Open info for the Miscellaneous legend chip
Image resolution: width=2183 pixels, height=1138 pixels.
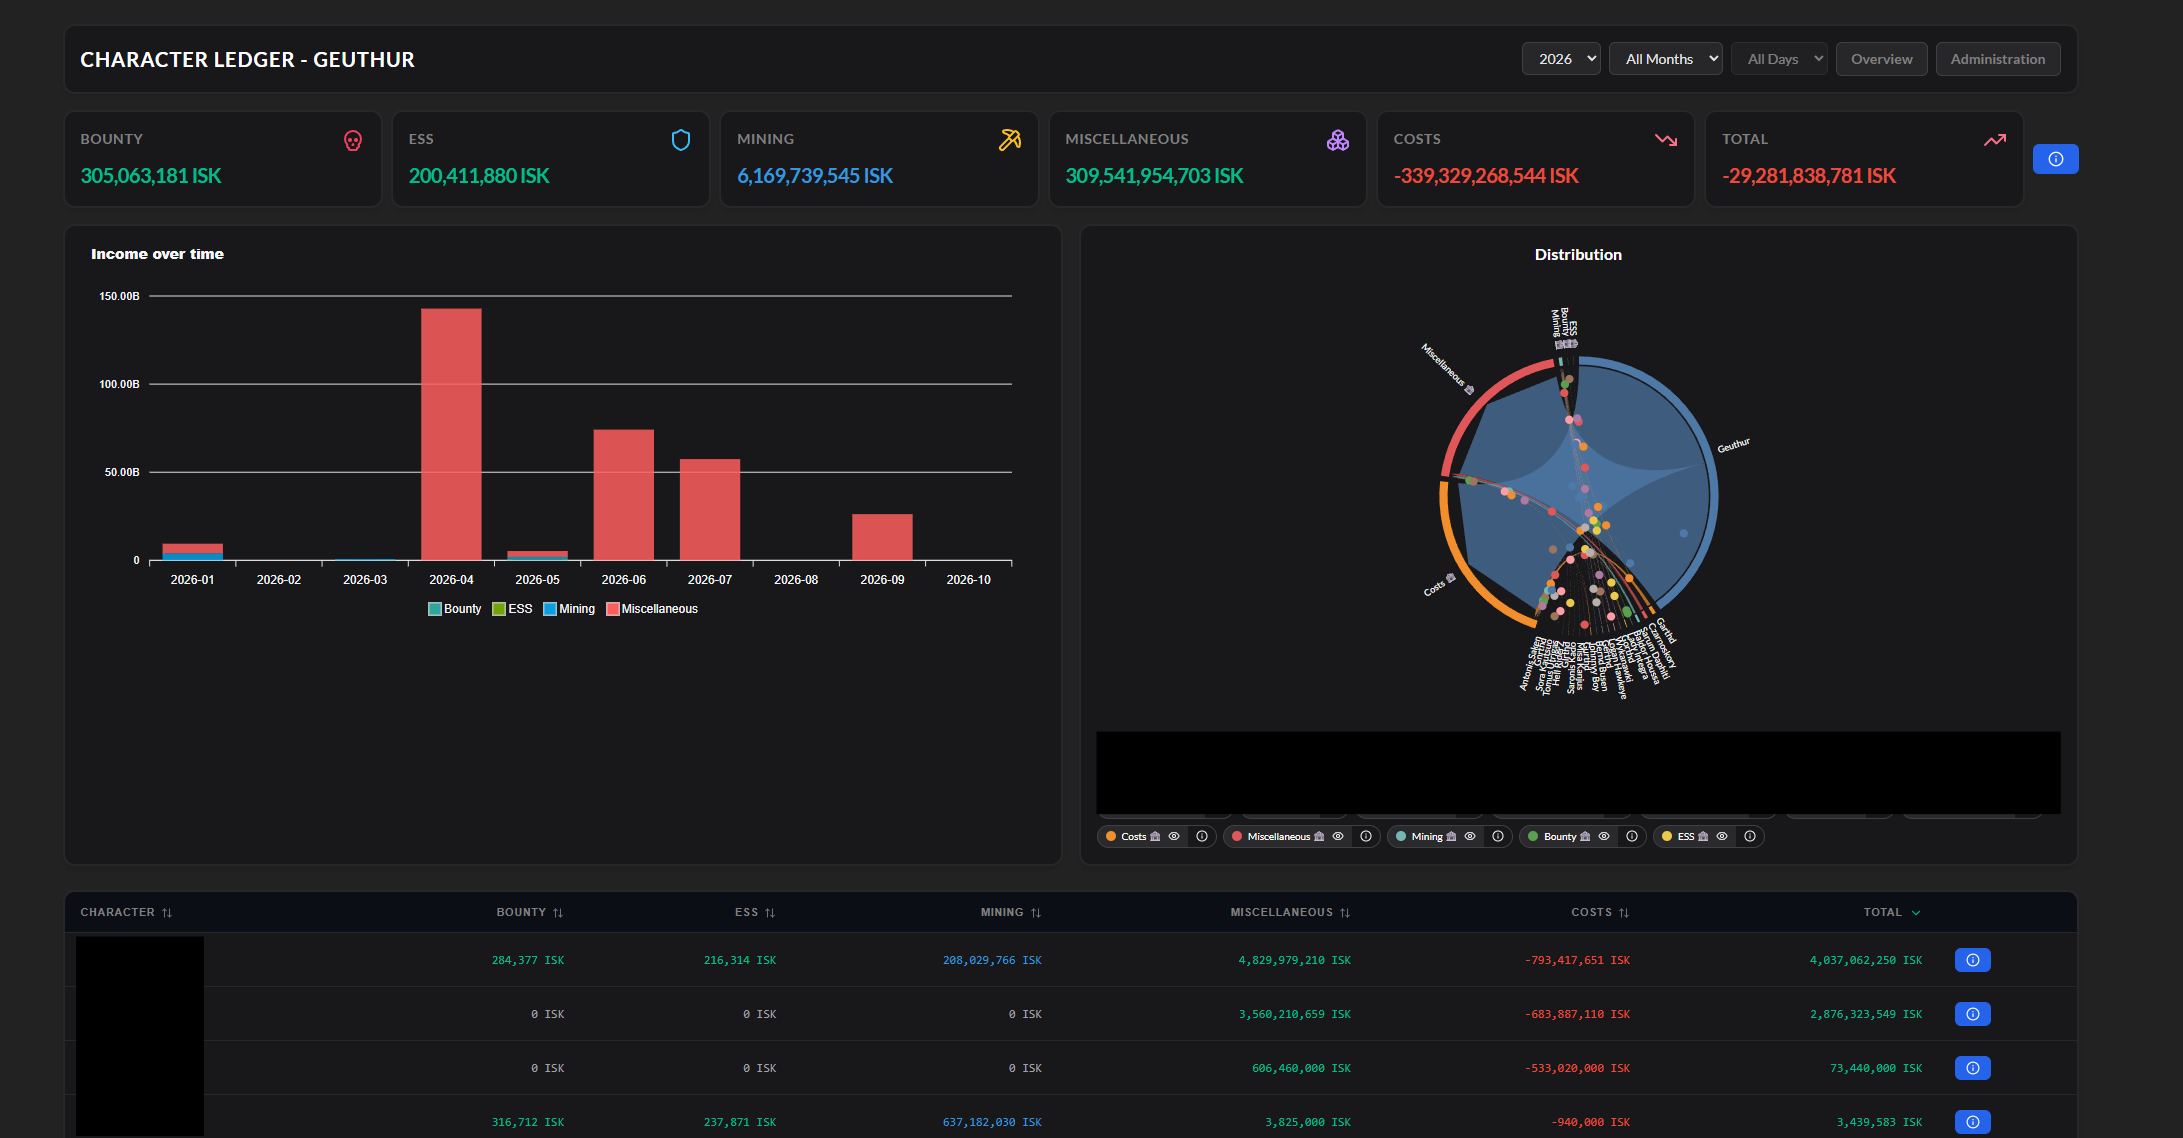coord(1366,837)
